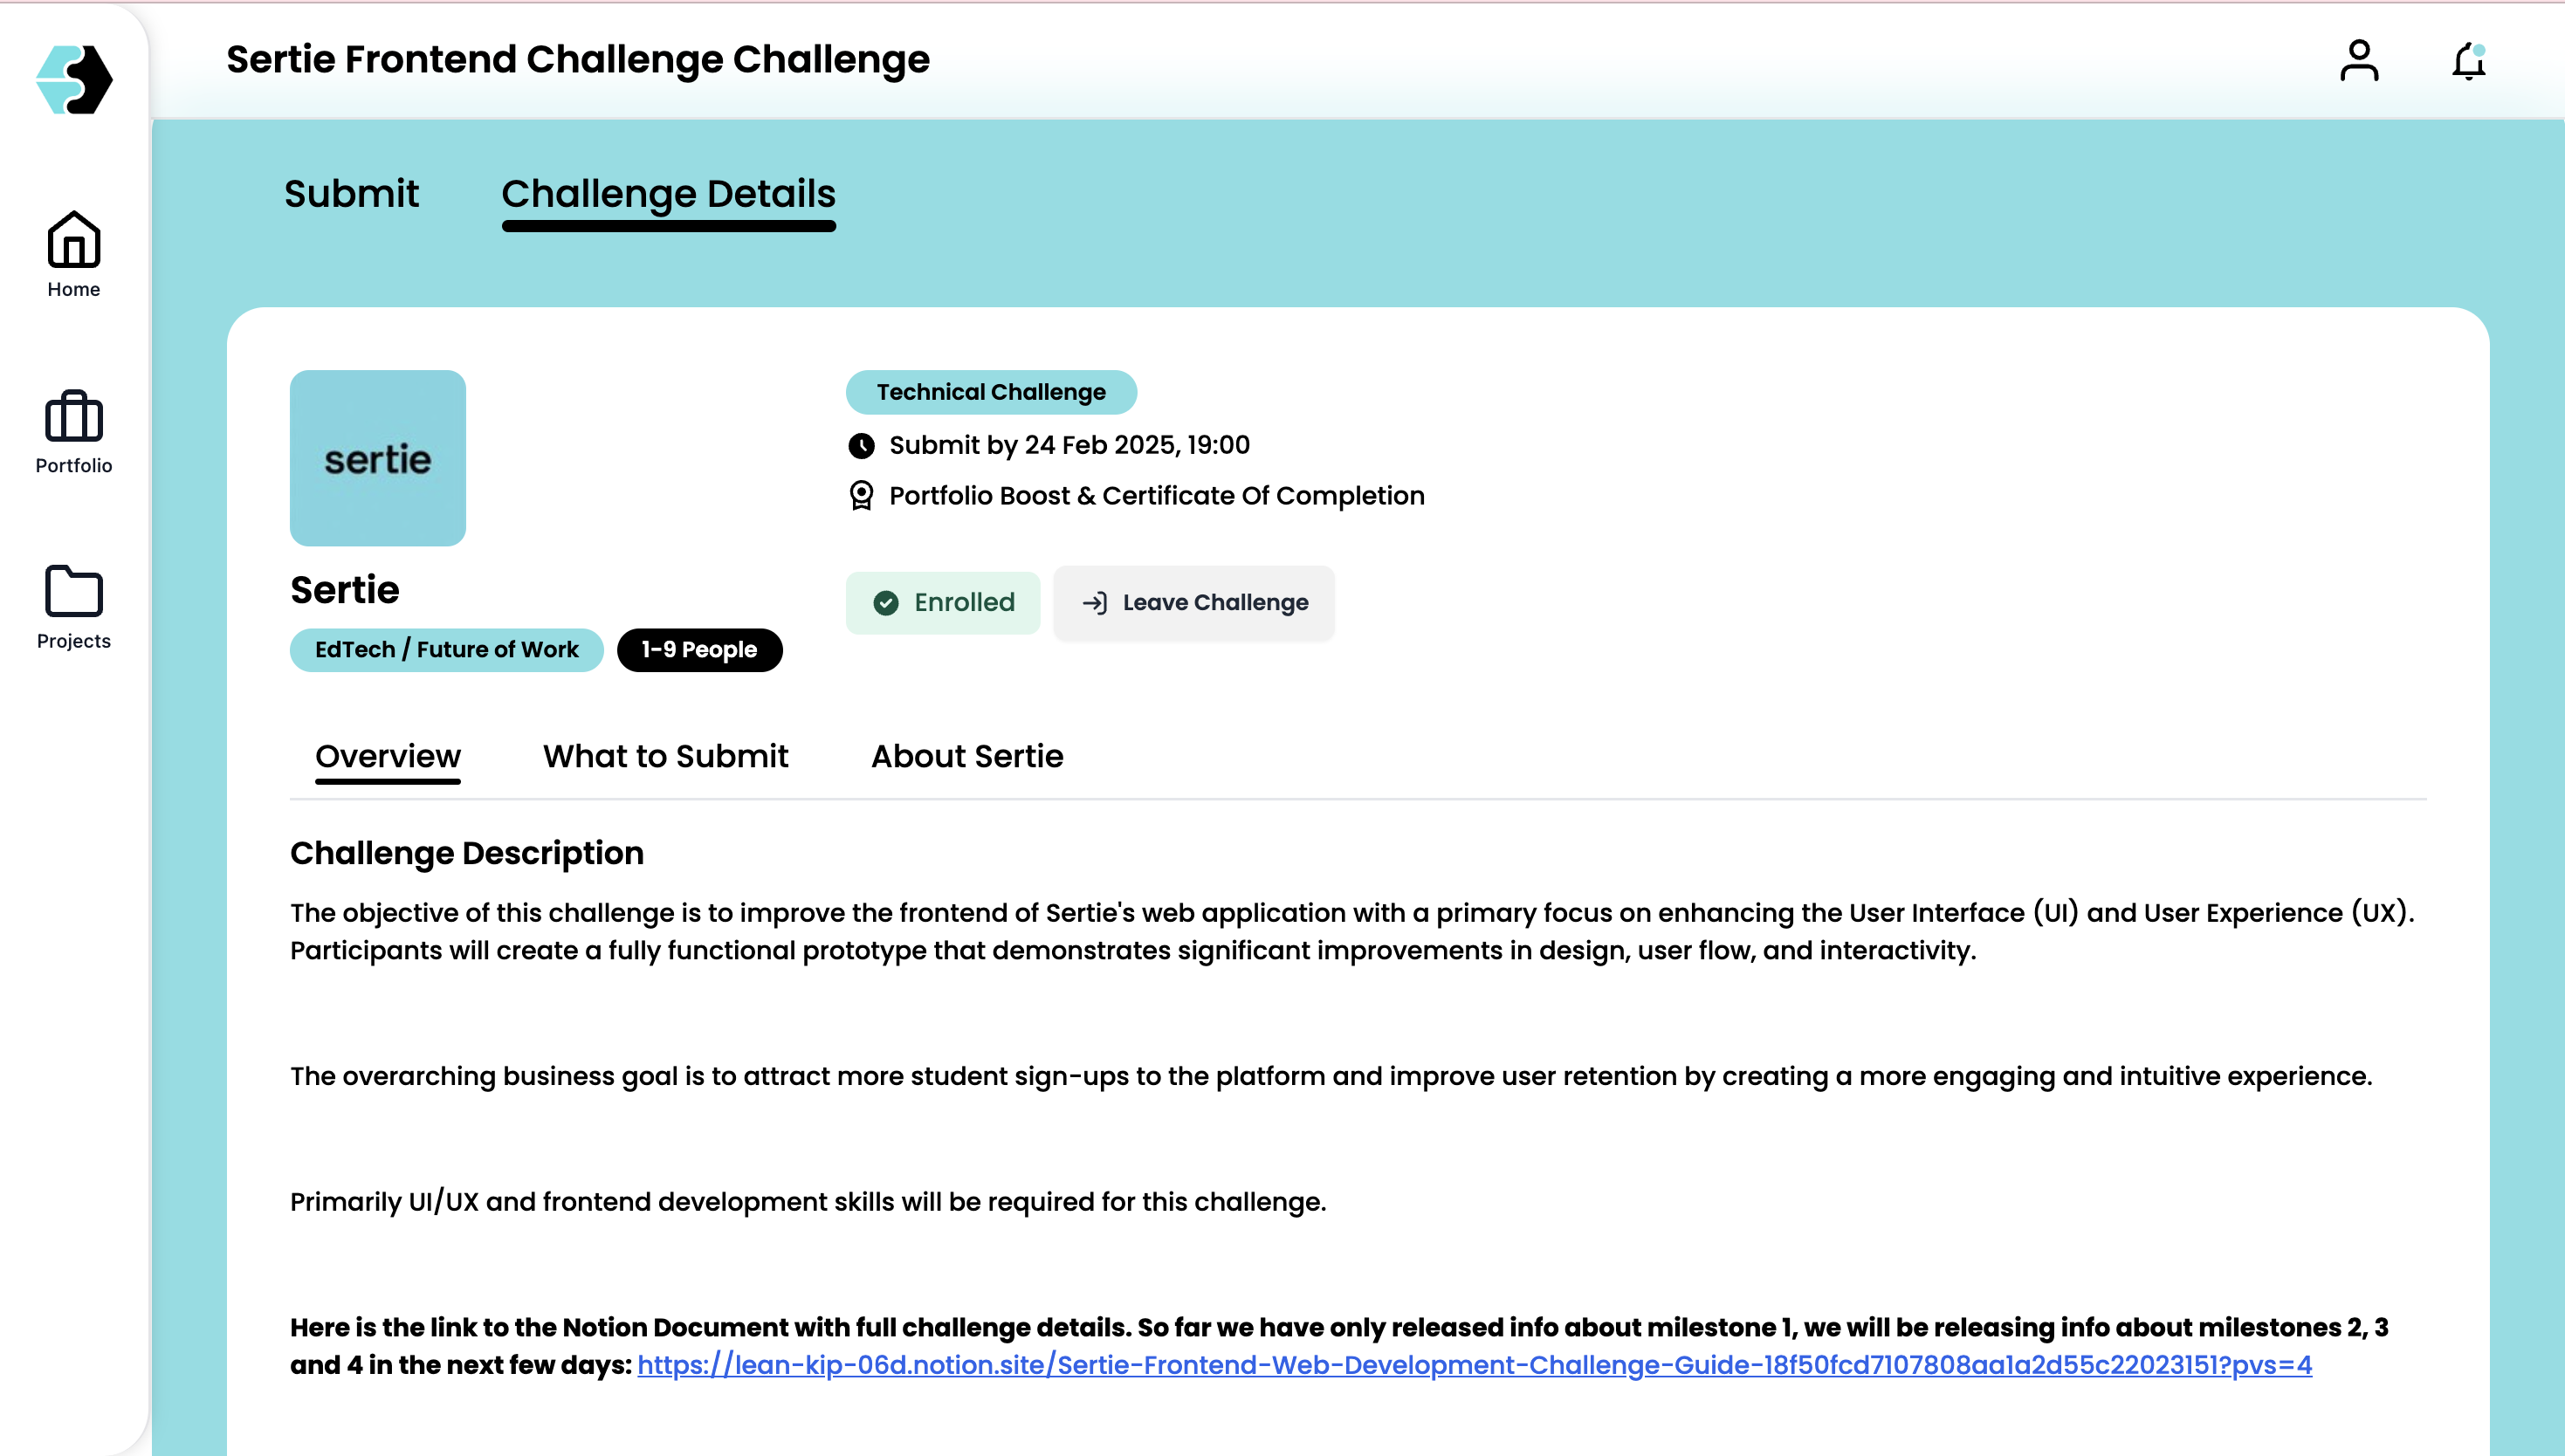Viewport: 2565px width, 1456px height.
Task: Click the green Enrolled checkmark icon
Action: click(886, 603)
